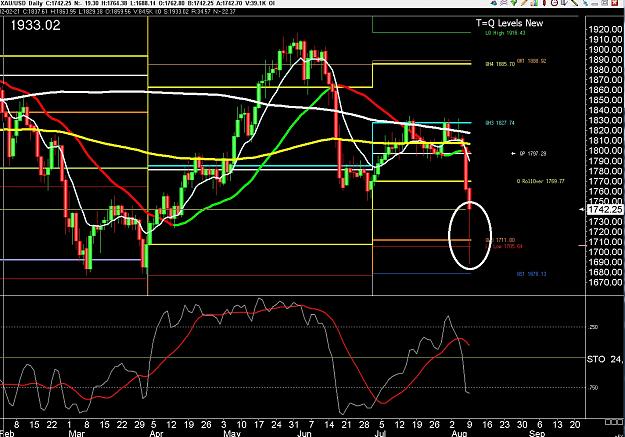This screenshot has height=437, width=625.
Task: Click the 1670.00 price axis label
Action: (605, 283)
